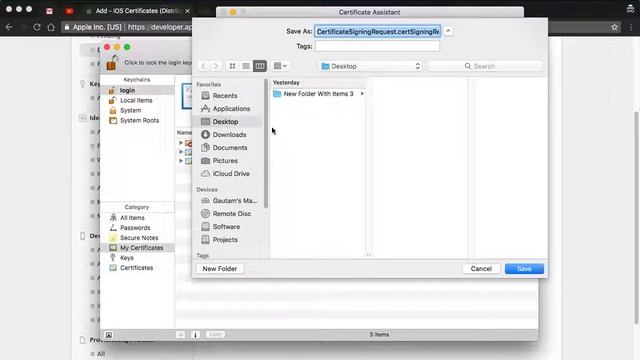Click the New Folder button
This screenshot has height=360, width=640.
pyautogui.click(x=220, y=269)
